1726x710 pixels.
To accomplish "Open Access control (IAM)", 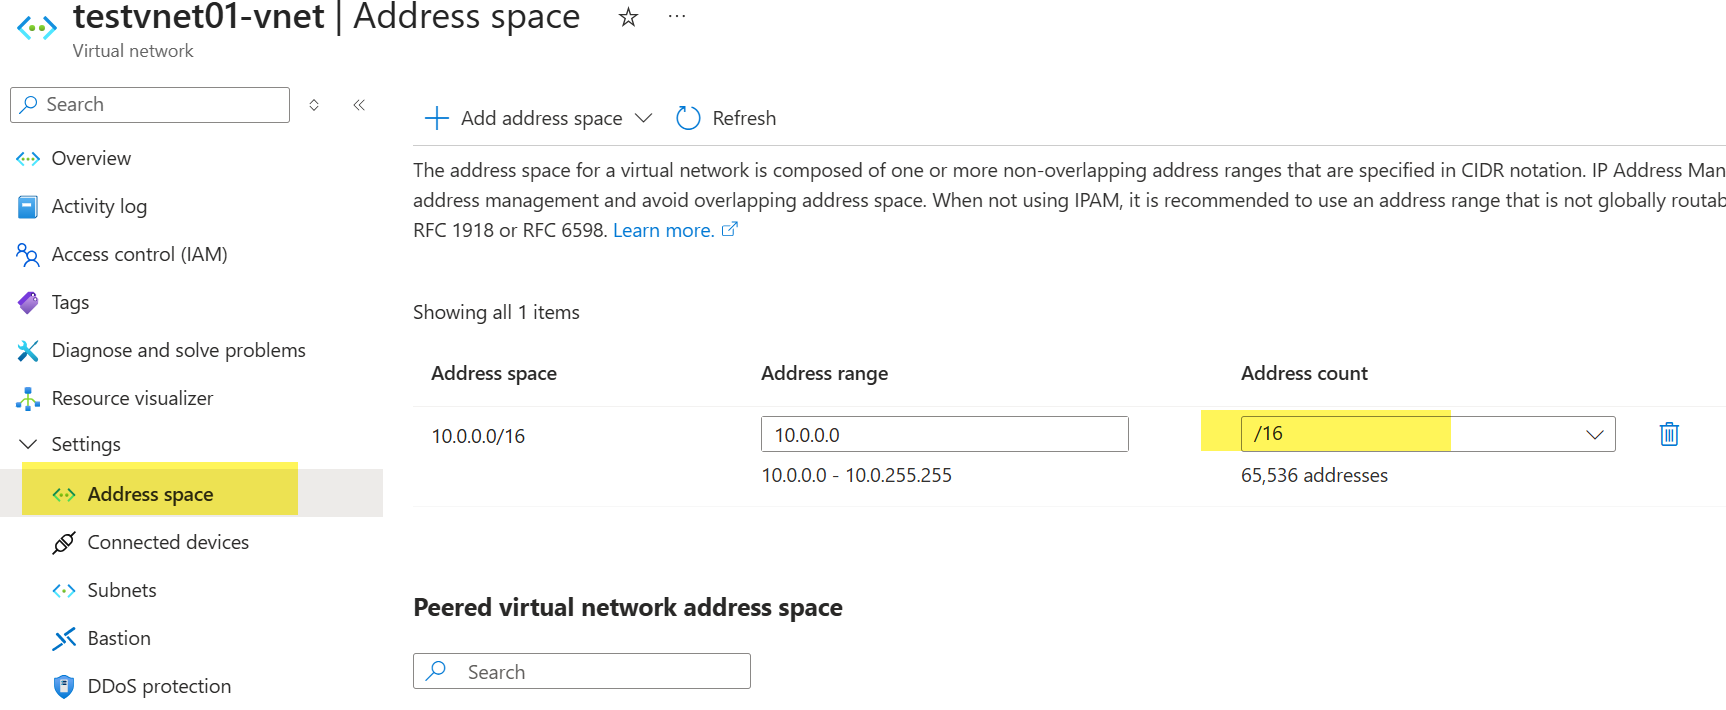I will 139,254.
